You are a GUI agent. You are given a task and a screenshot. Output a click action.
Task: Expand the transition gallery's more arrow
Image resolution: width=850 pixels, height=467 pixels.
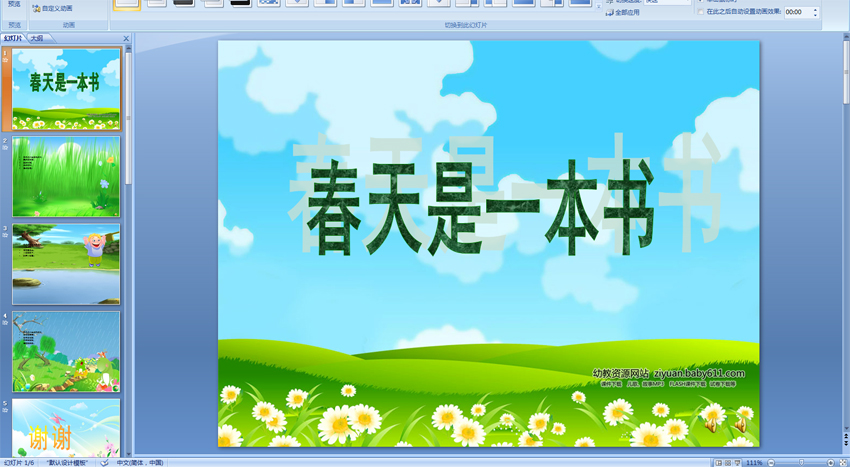pos(598,7)
